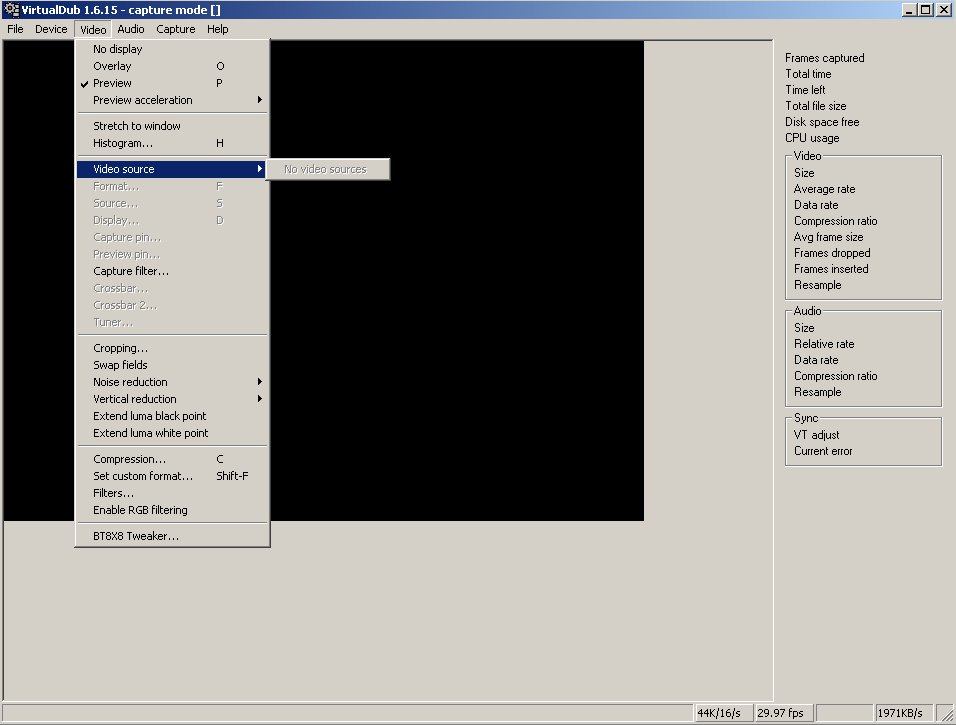
Task: Open the Capture menu
Action: 176,29
